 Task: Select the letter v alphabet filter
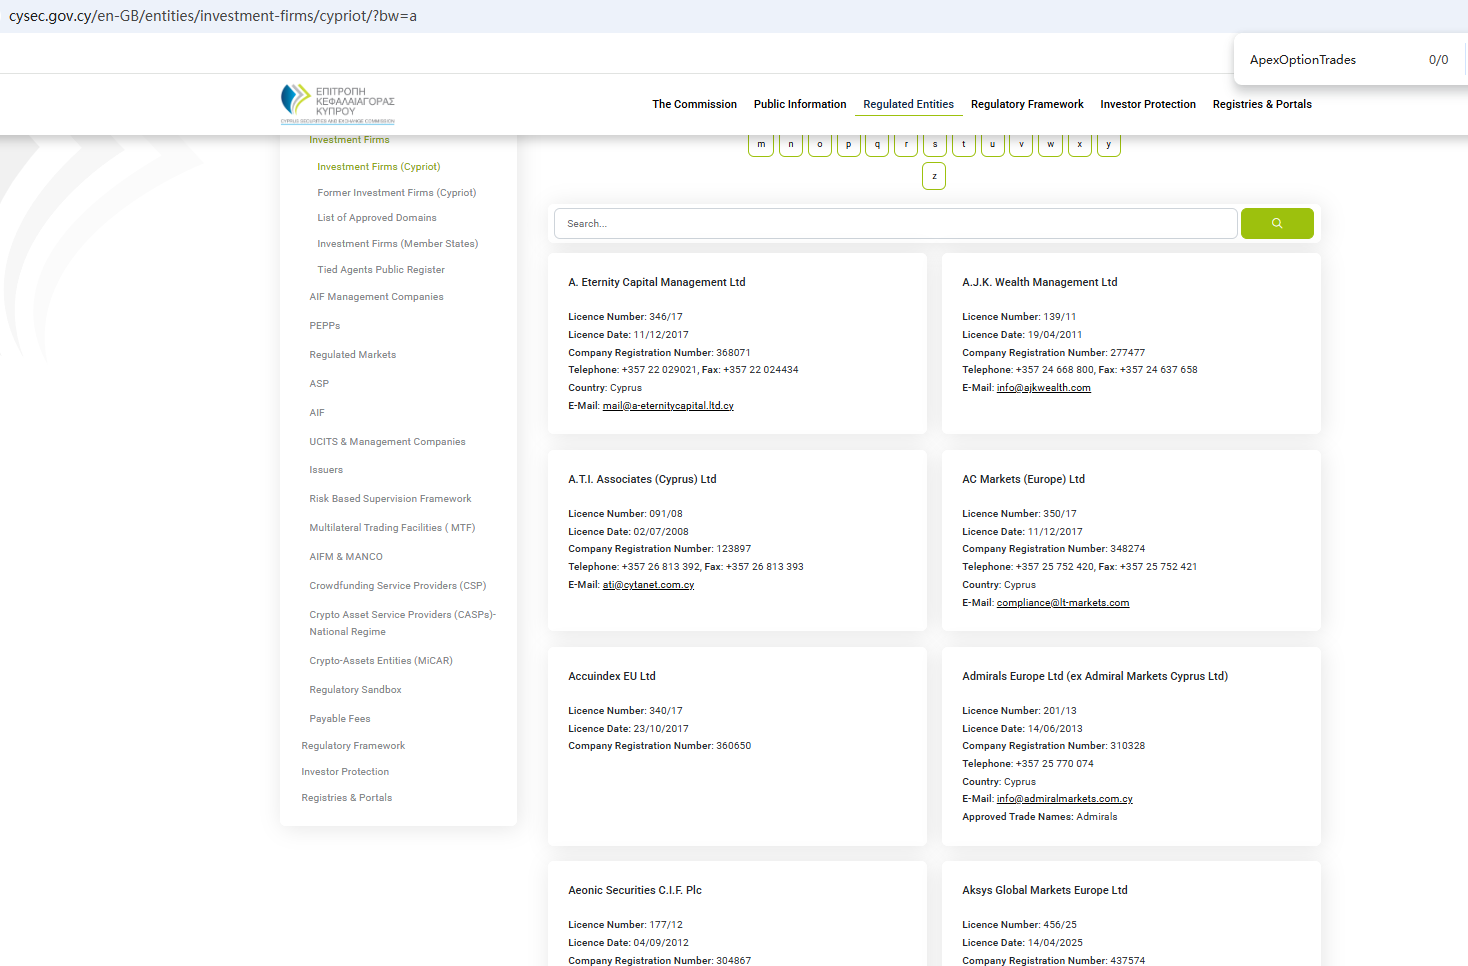[x=1021, y=145]
